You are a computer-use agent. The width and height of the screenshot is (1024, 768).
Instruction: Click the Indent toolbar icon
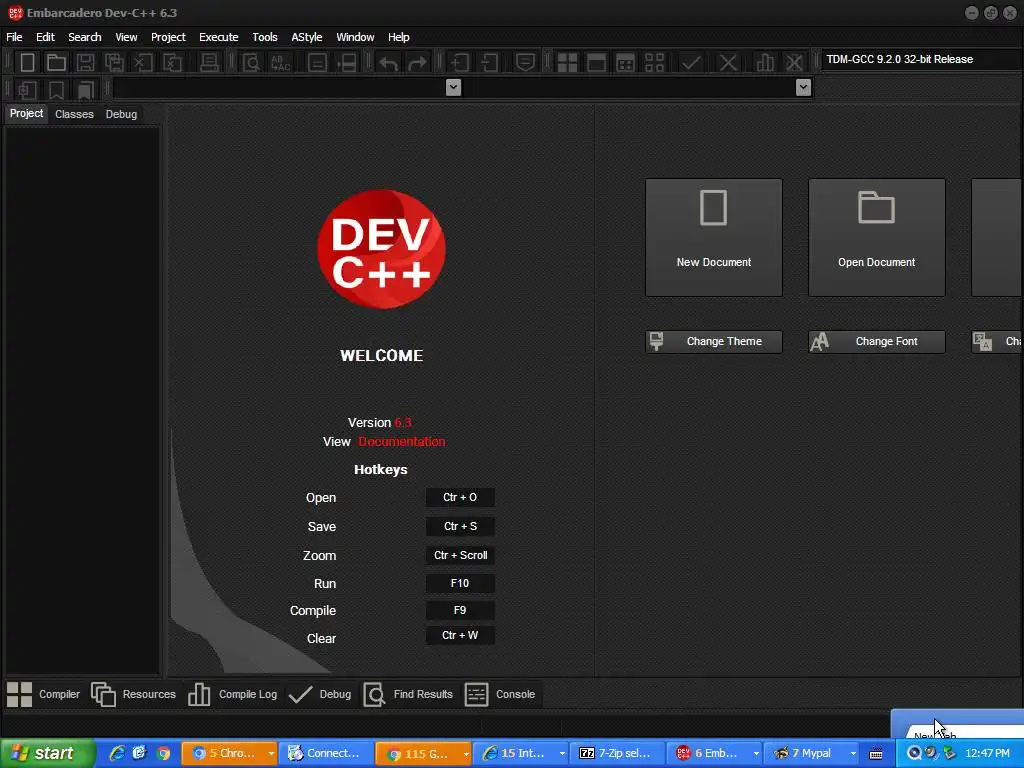coord(460,63)
